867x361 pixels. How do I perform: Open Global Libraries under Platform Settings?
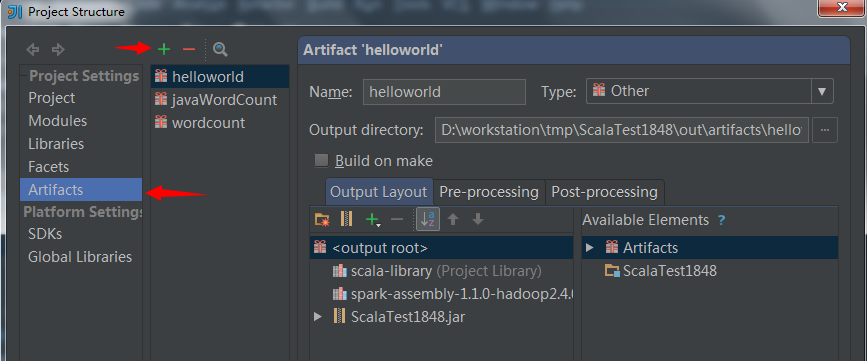pyautogui.click(x=81, y=257)
